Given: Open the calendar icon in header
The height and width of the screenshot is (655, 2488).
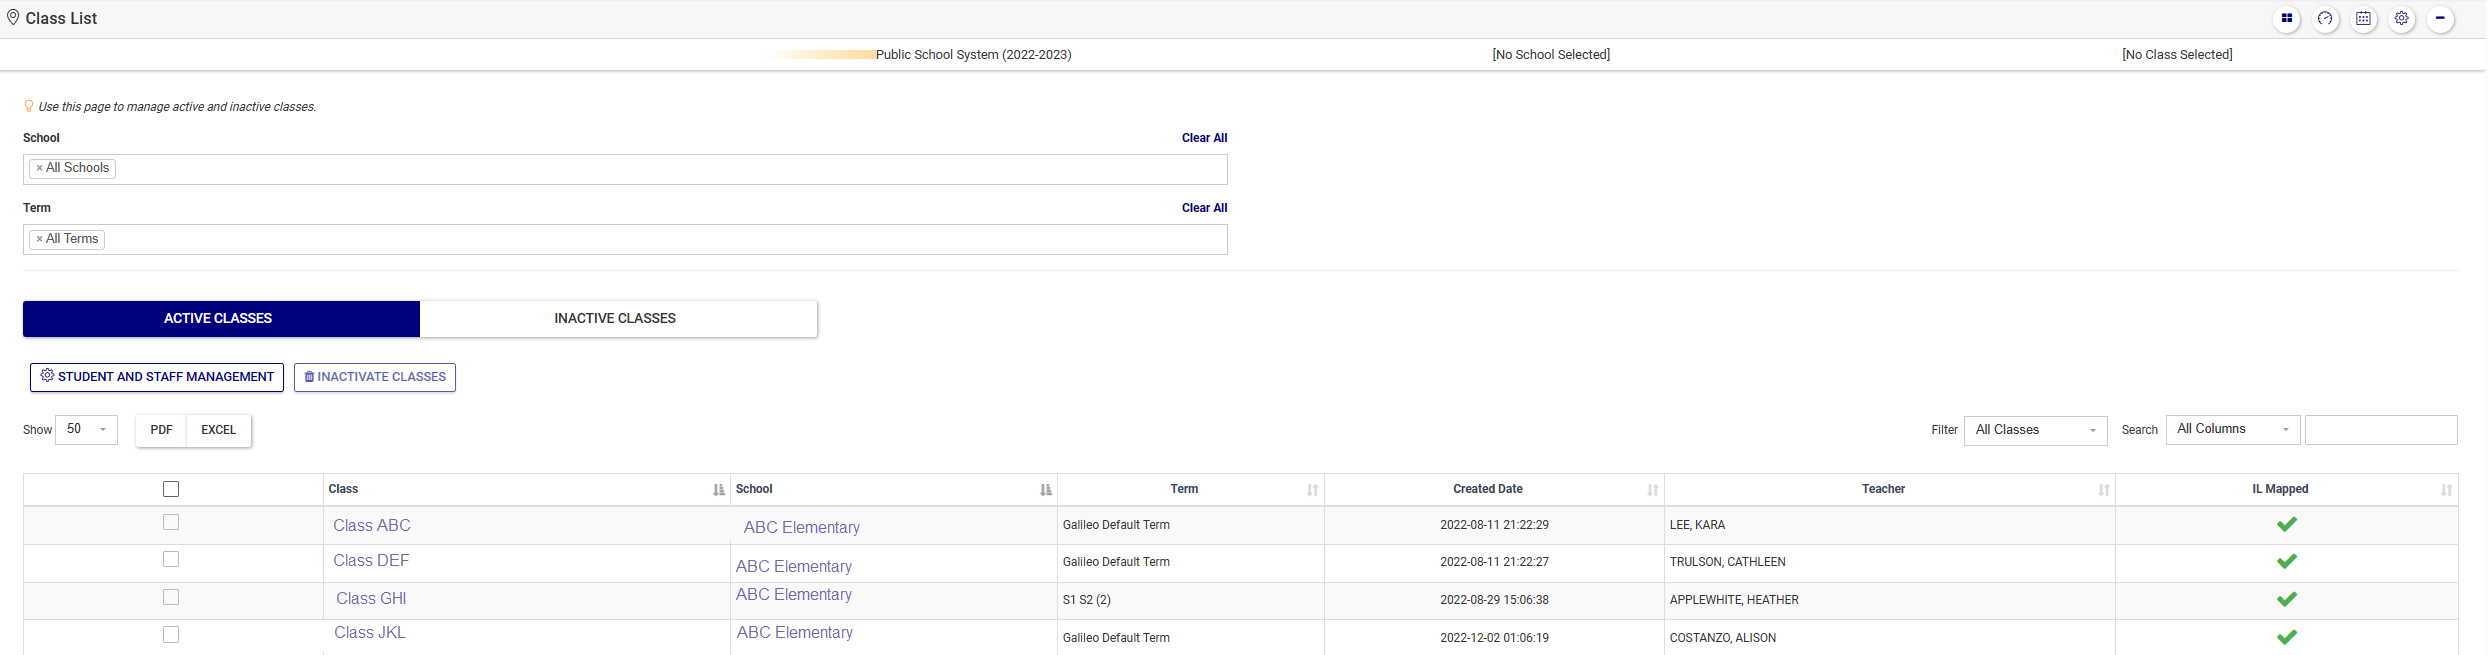Looking at the screenshot, I should [x=2363, y=19].
